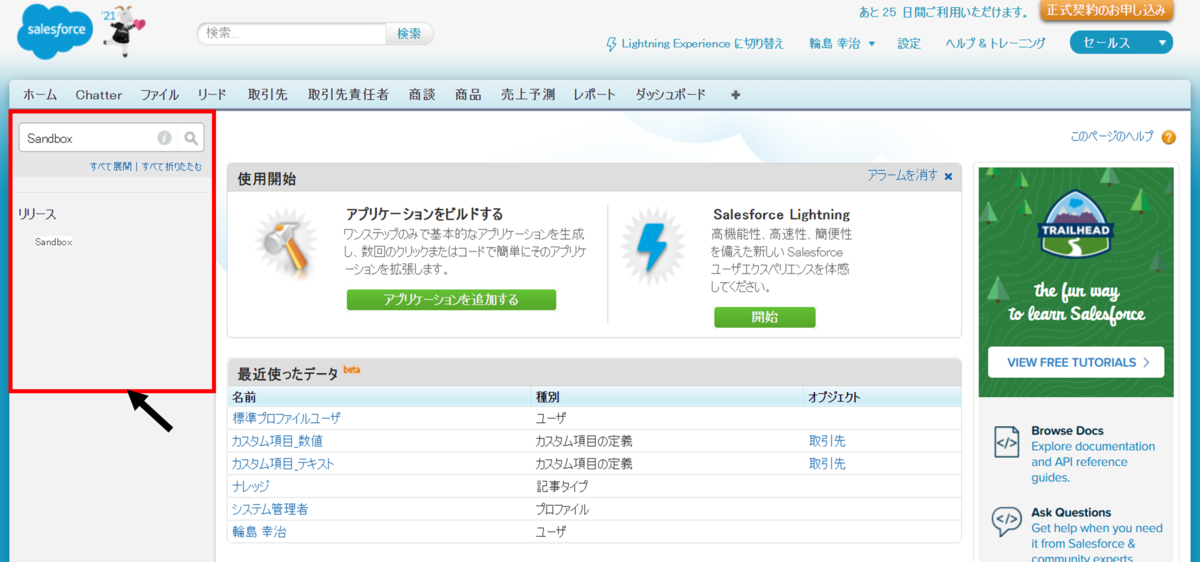Click the リリース section heading
Viewport: 1200px width, 562px height.
click(37, 214)
